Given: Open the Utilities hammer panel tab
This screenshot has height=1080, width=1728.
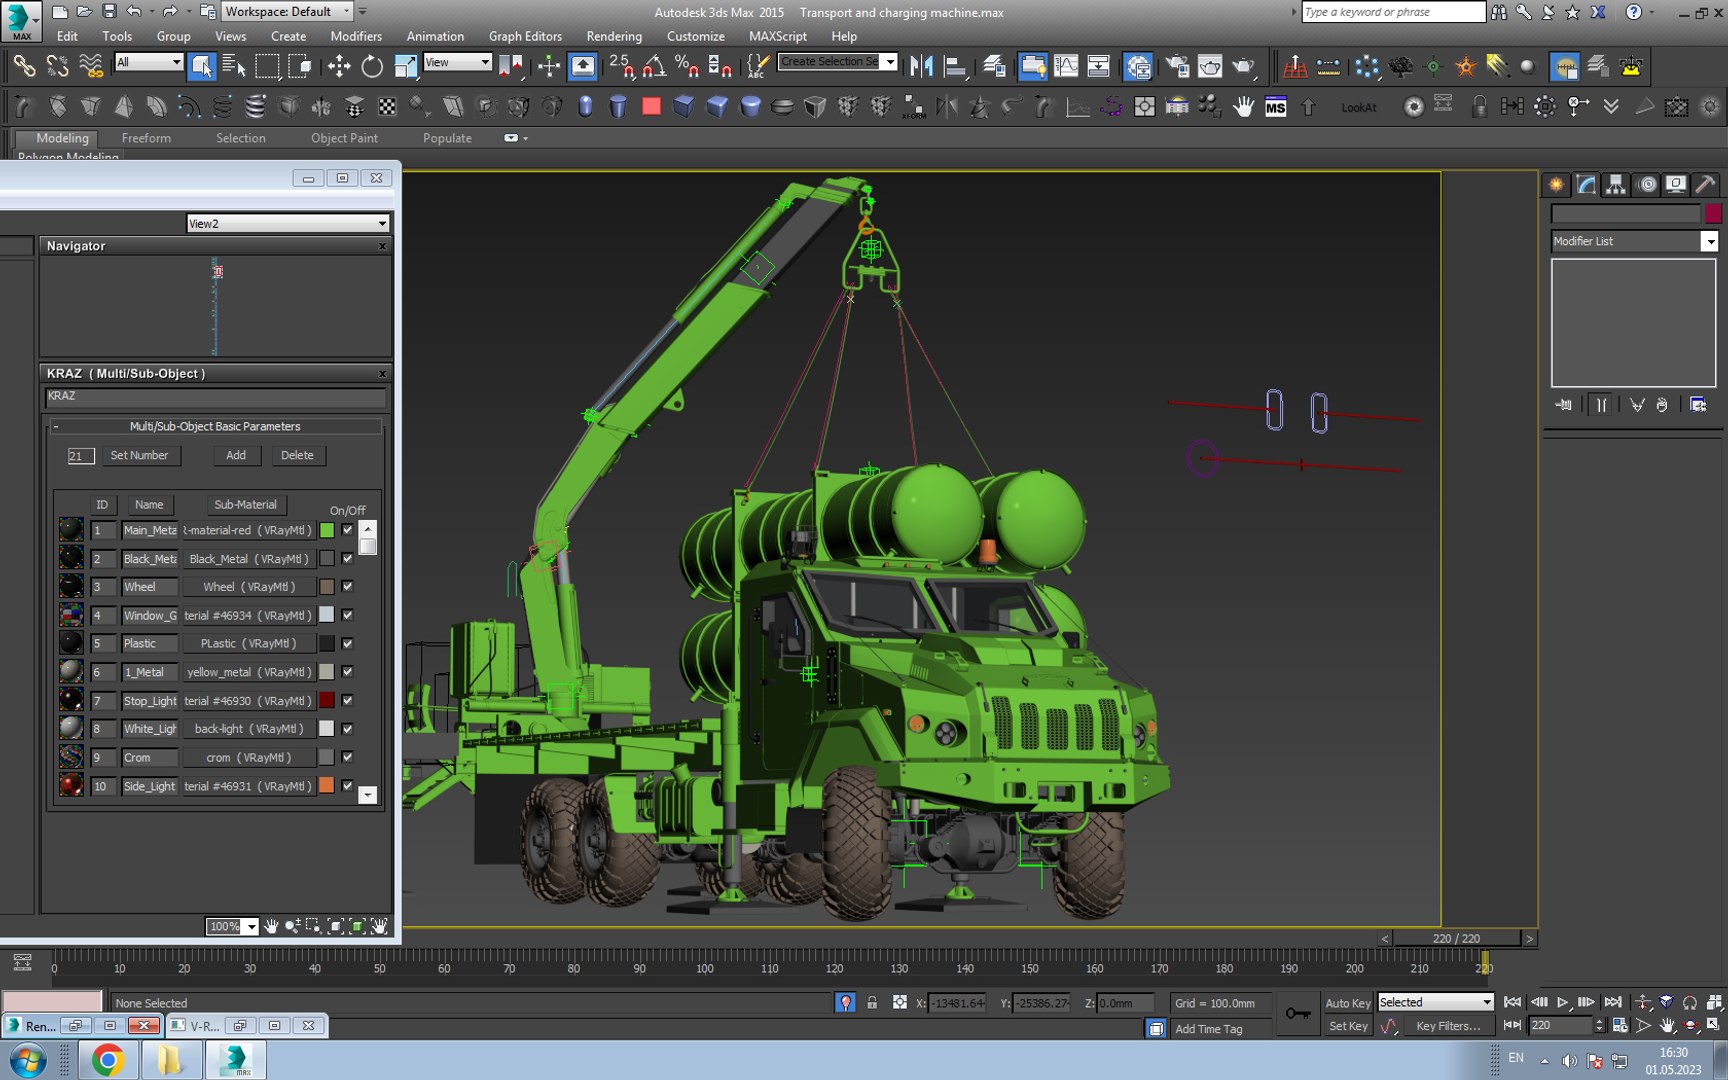Looking at the screenshot, I should pos(1706,184).
